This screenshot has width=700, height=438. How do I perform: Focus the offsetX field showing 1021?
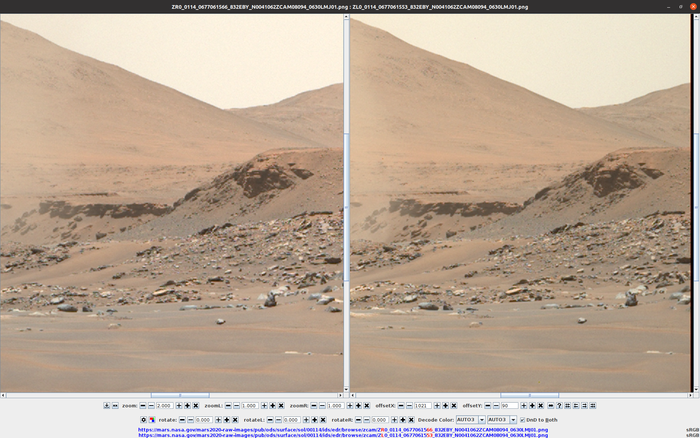[x=422, y=406]
